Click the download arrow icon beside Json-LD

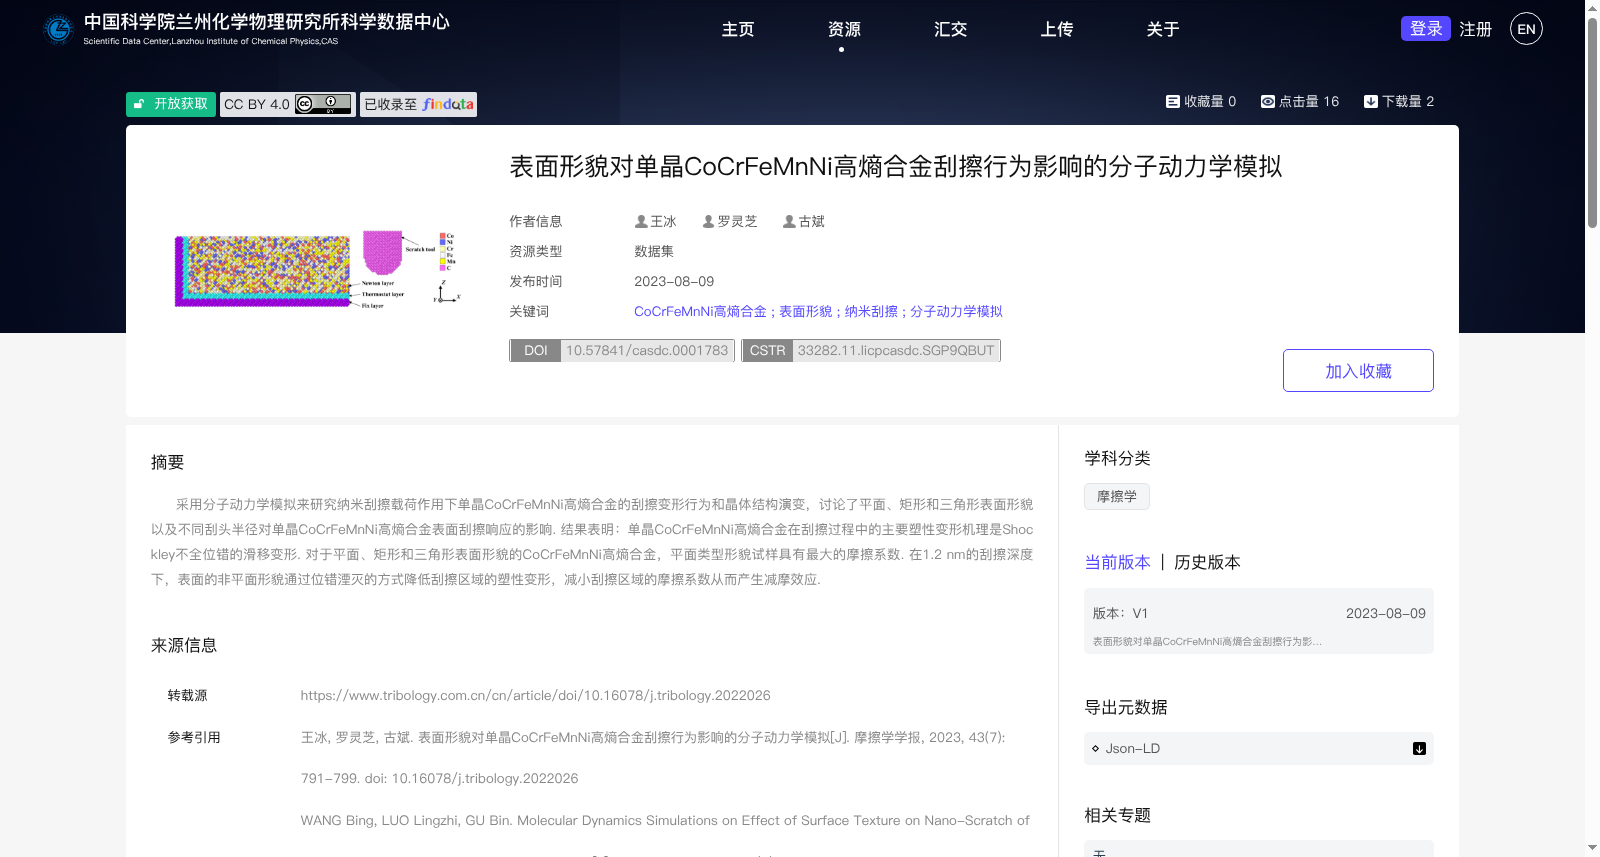[x=1419, y=748]
